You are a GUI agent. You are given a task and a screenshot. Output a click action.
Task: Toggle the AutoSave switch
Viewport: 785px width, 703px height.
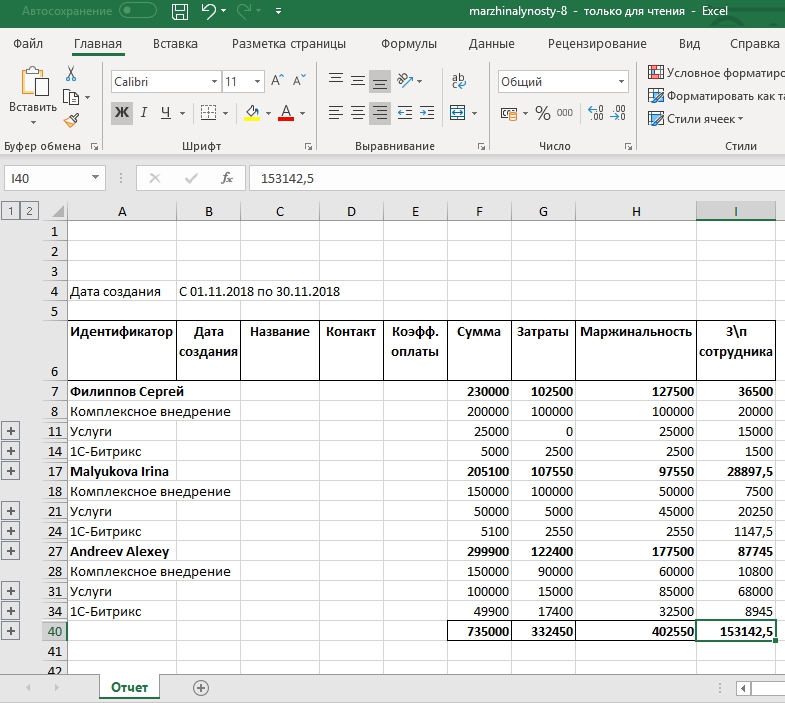pos(137,13)
